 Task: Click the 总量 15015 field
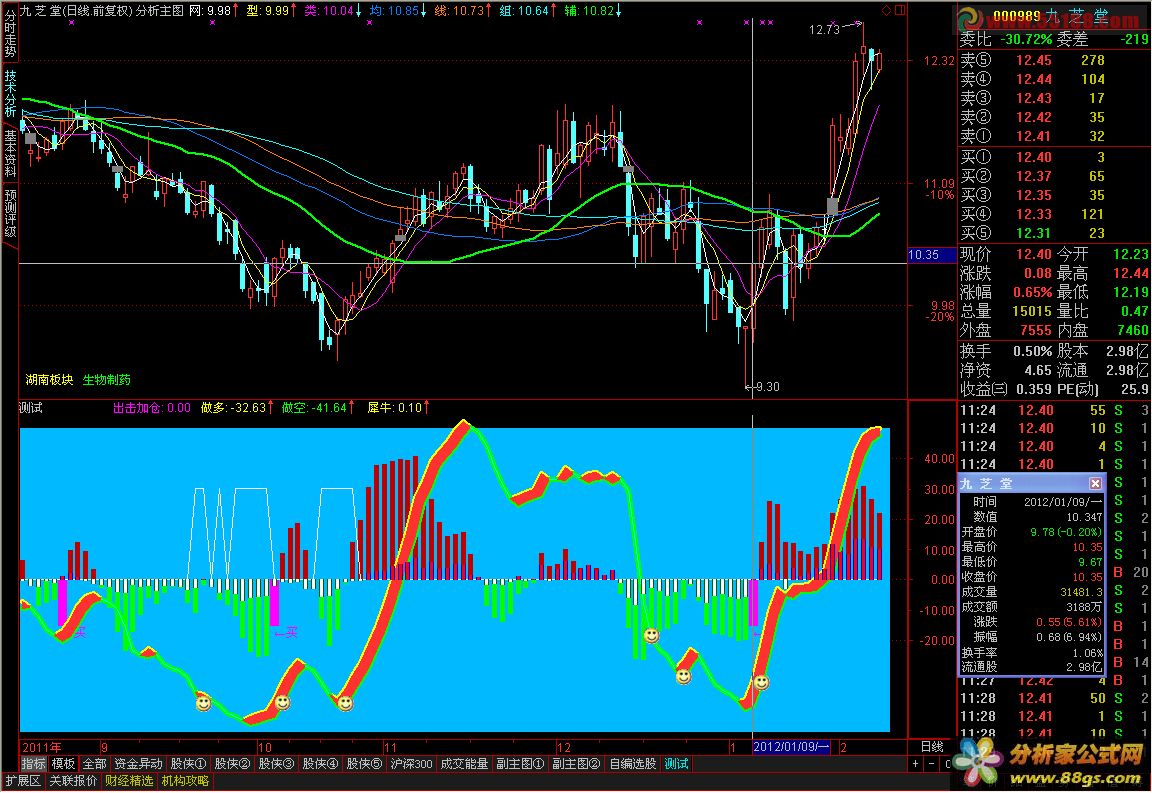coord(1006,312)
